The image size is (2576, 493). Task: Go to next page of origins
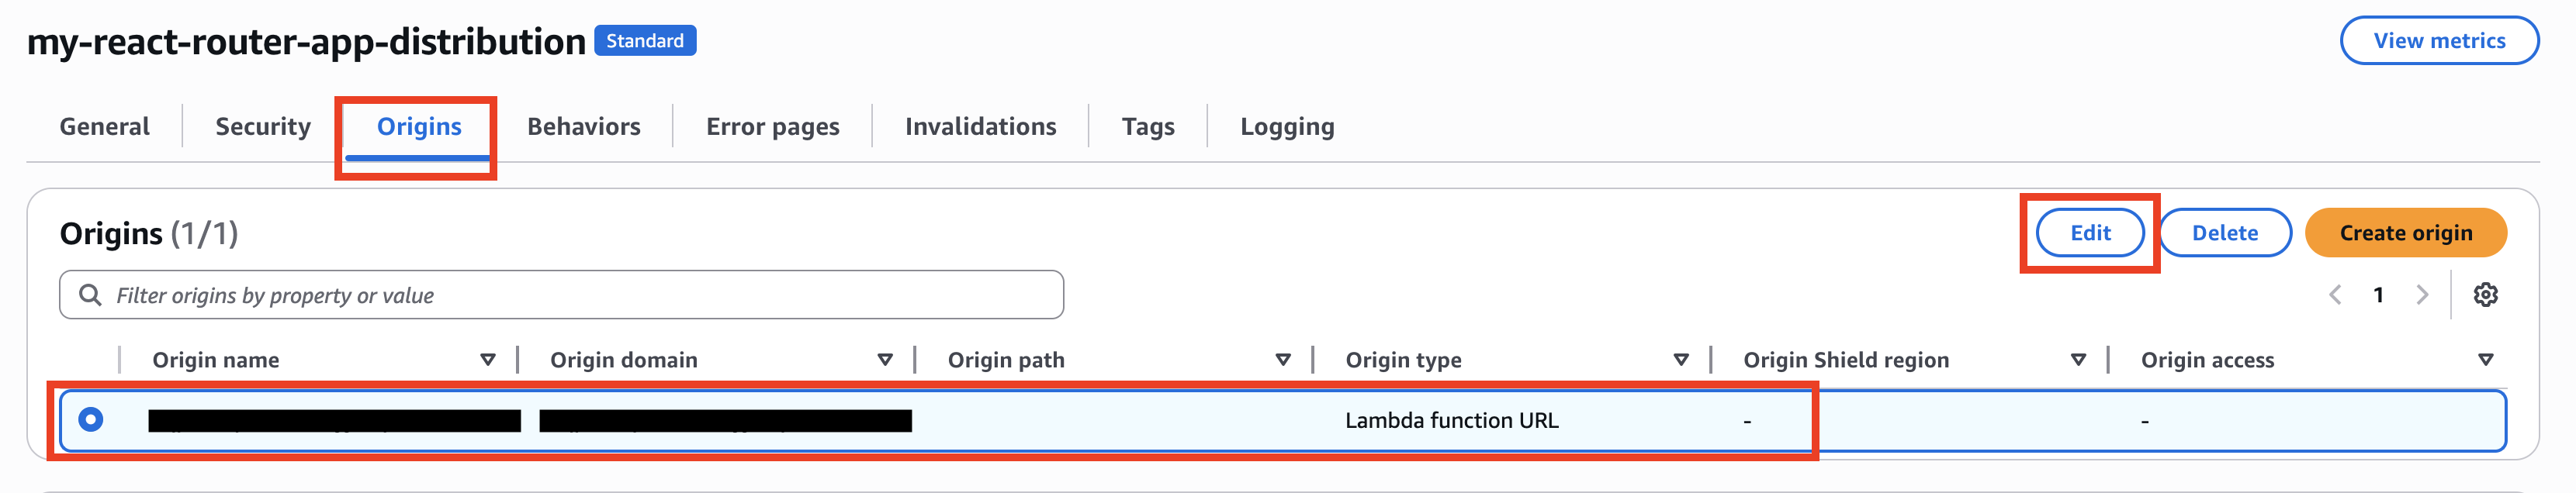point(2421,295)
